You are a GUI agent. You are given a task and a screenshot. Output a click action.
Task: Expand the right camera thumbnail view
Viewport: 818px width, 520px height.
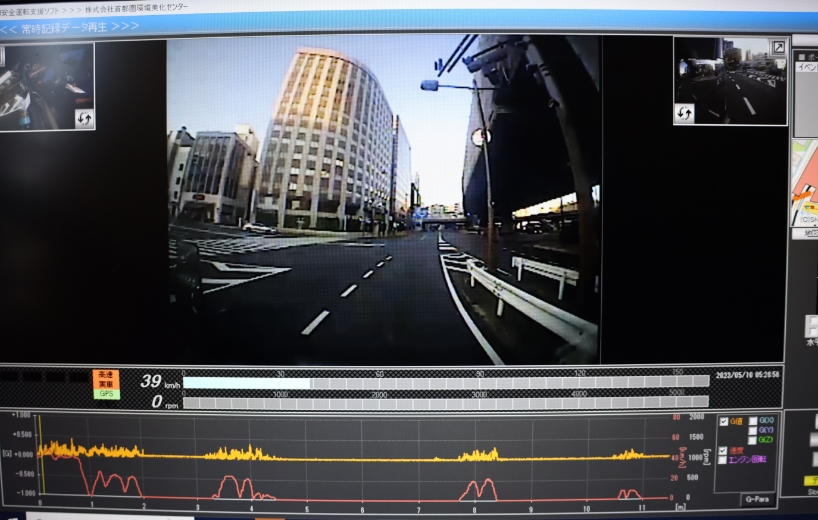point(778,47)
